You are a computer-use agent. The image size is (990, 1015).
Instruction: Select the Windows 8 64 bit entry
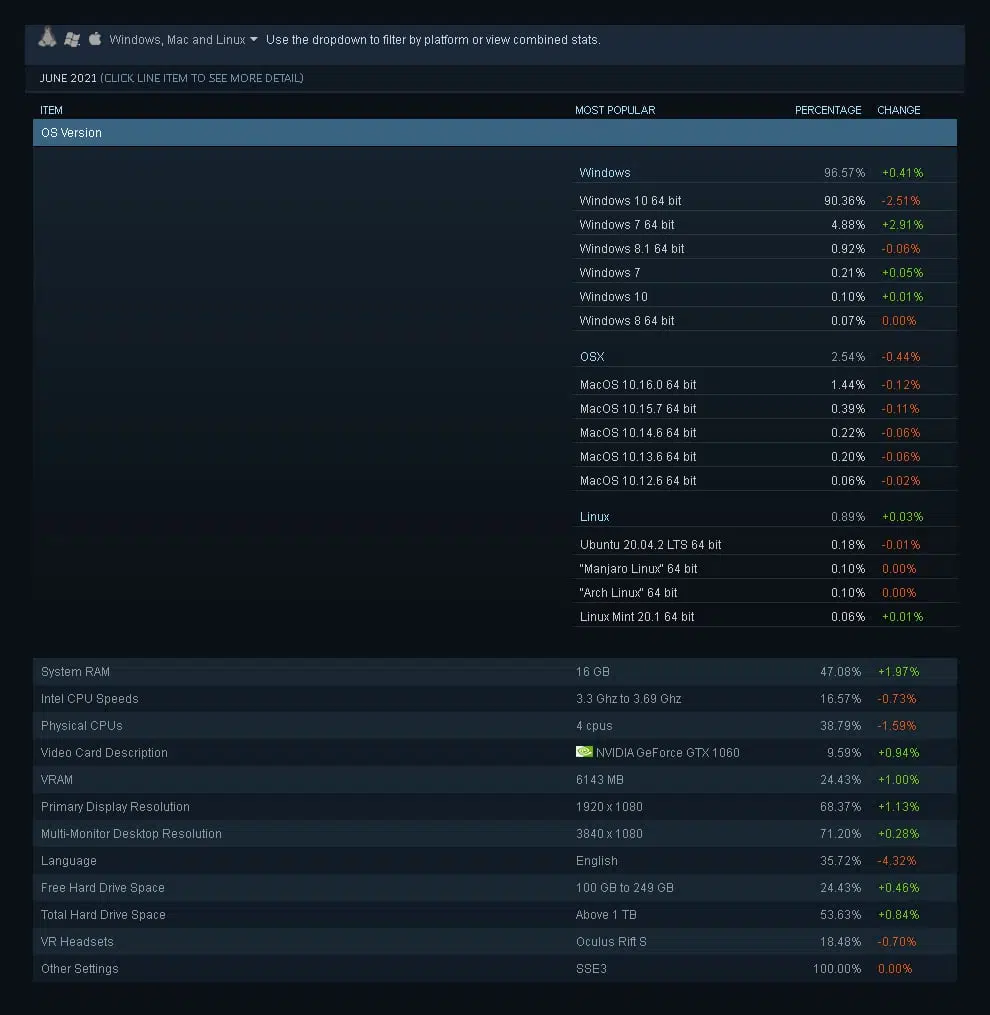tap(627, 320)
